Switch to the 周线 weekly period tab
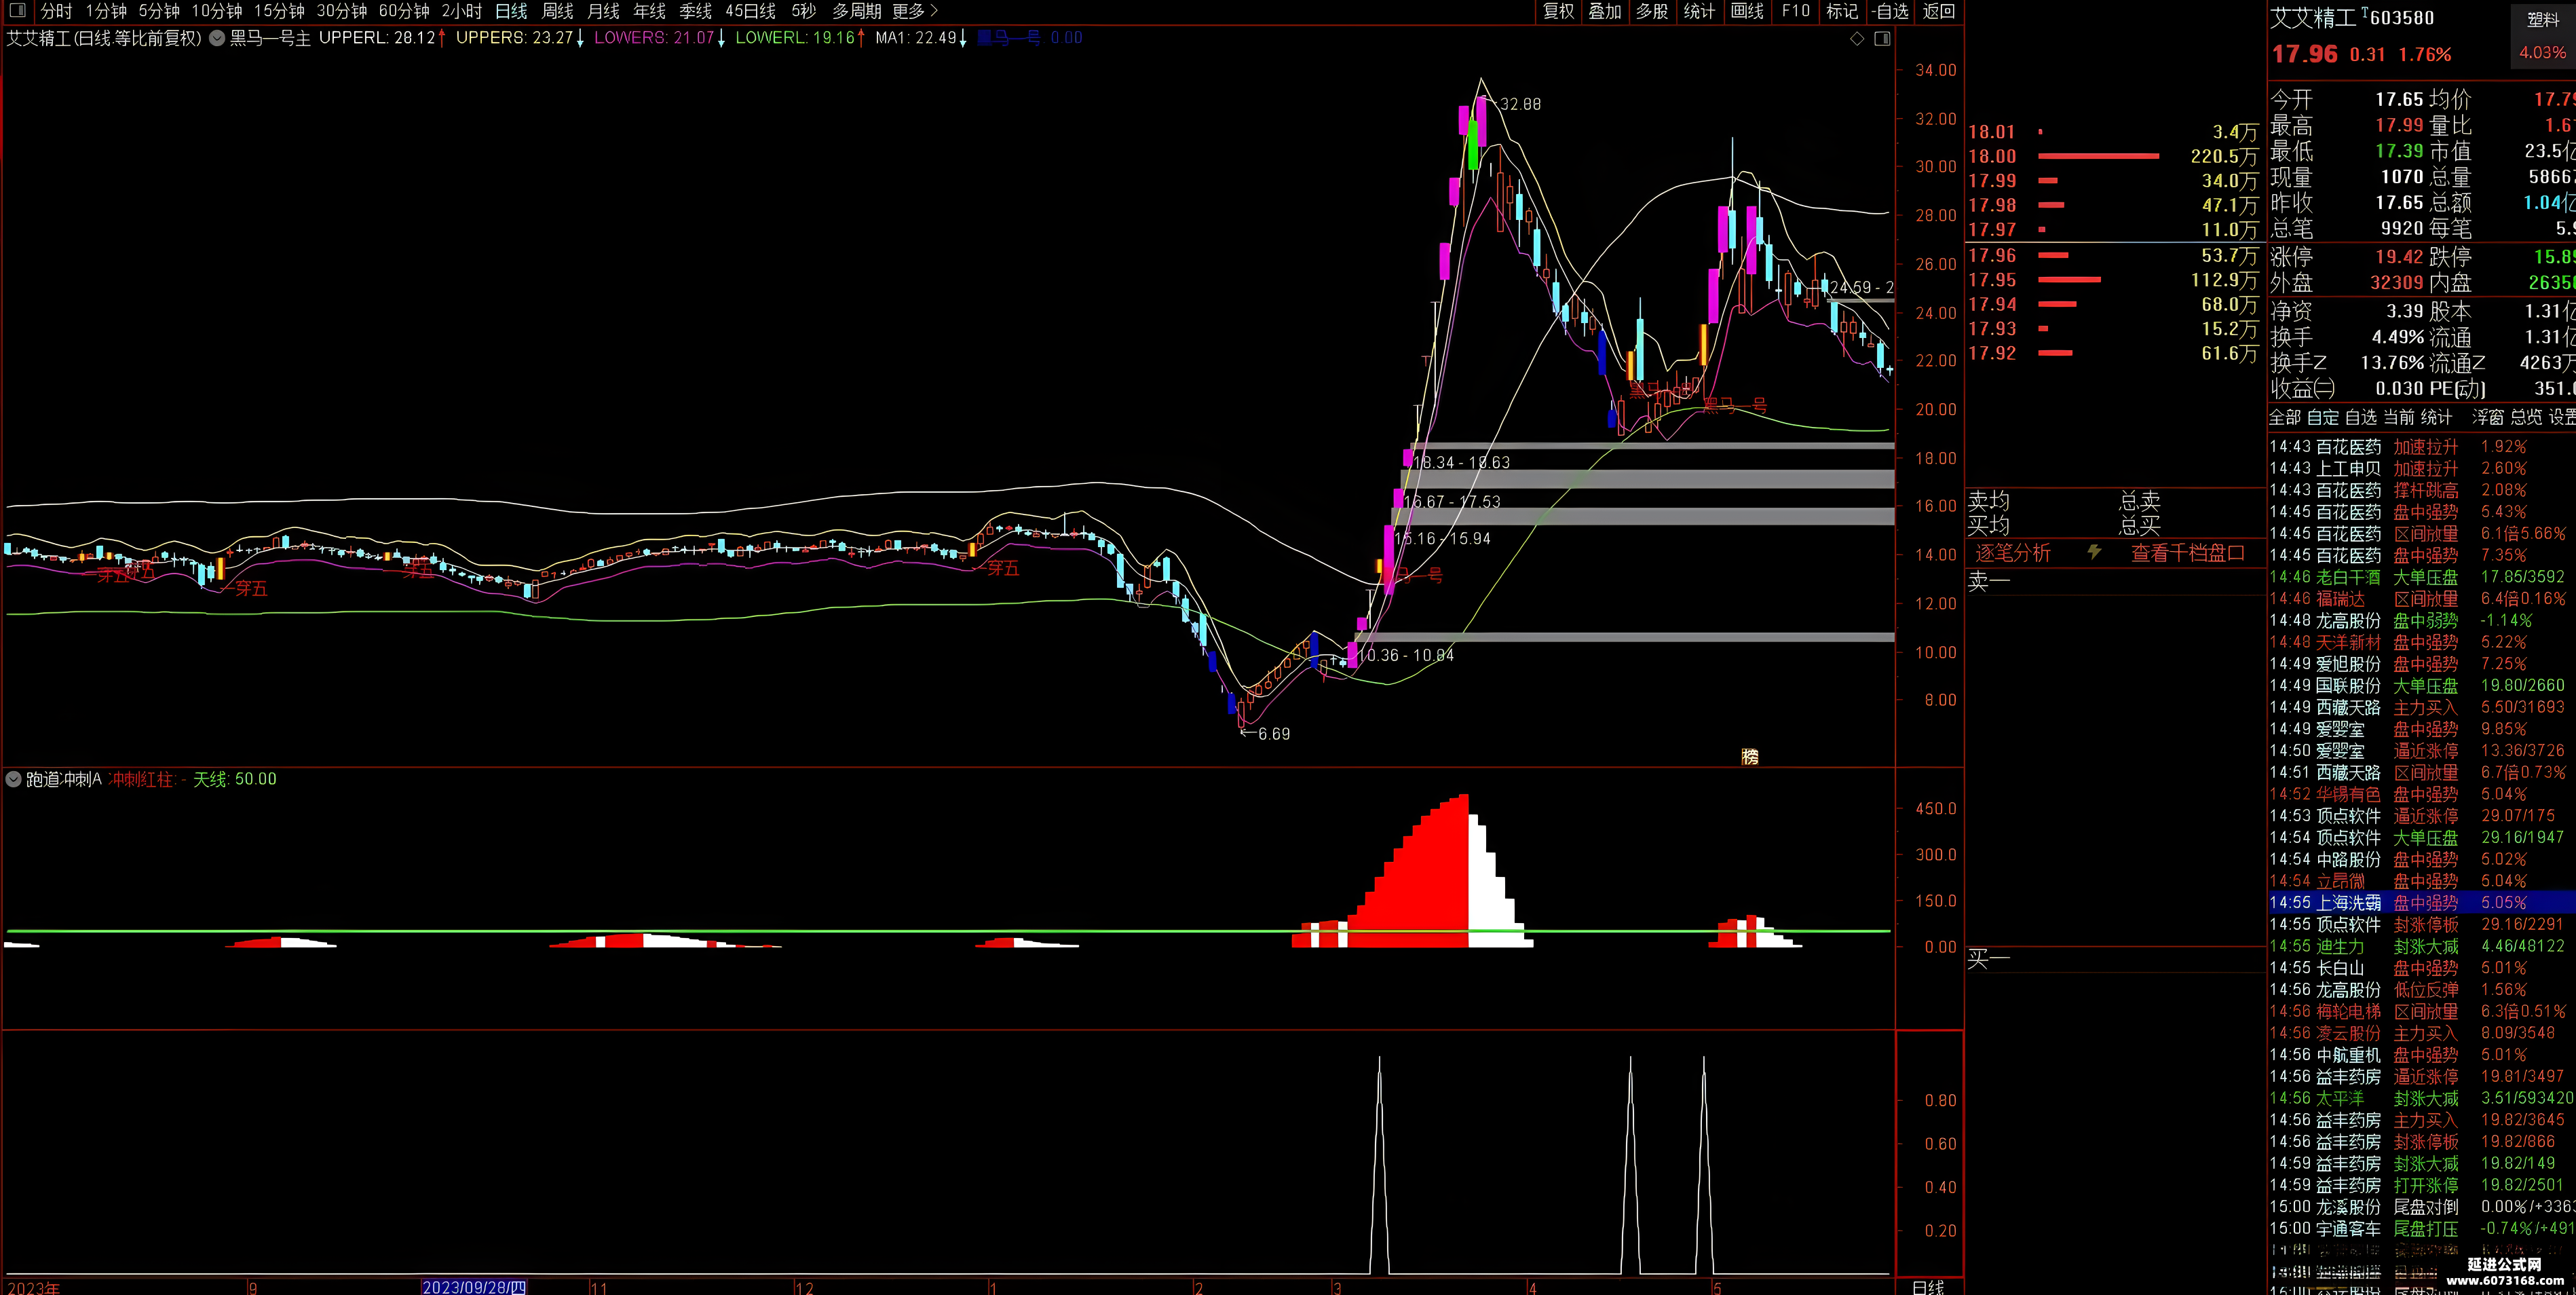 [x=557, y=11]
